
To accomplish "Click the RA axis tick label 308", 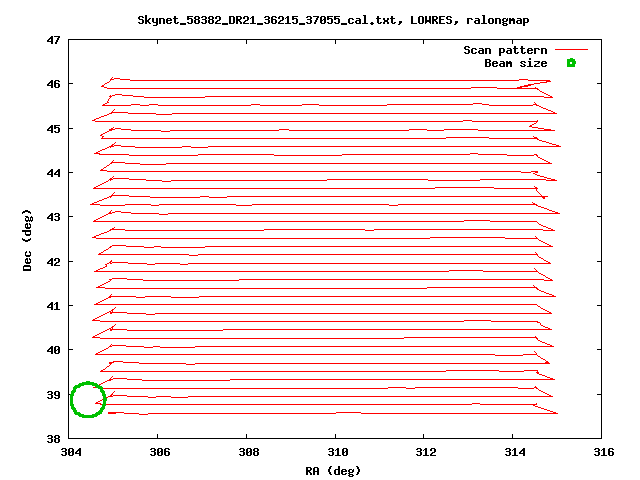I will point(249,452).
